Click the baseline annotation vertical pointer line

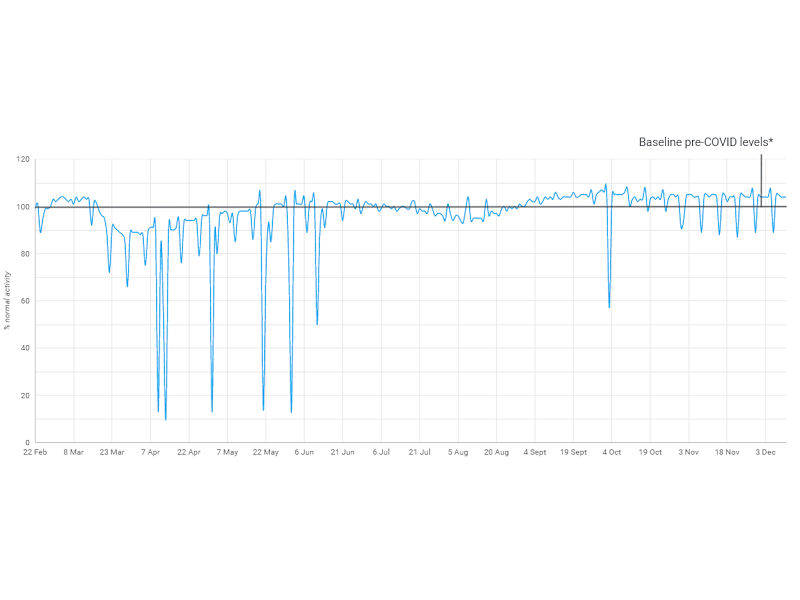click(761, 180)
